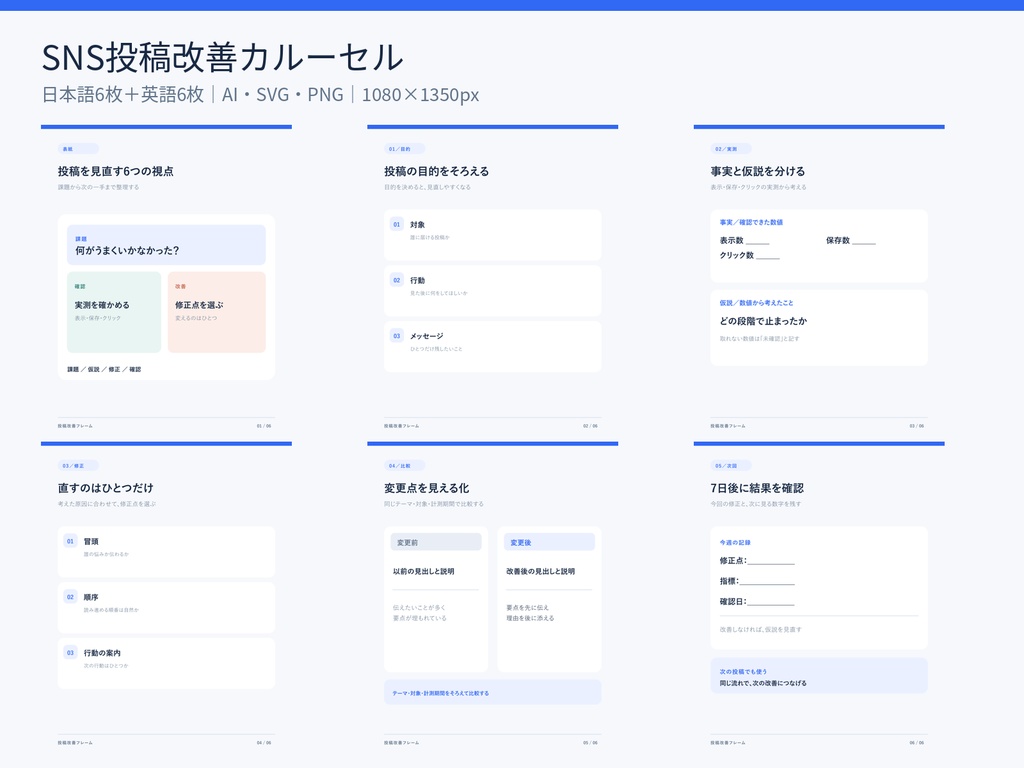Viewport: 1024px width, 768px height.
Task: Click the 03 badge beside 'メッセージ'
Action: tap(396, 336)
